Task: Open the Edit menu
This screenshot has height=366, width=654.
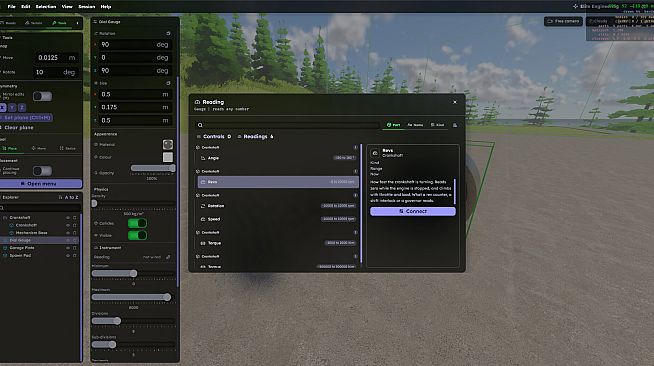Action: 26,7
